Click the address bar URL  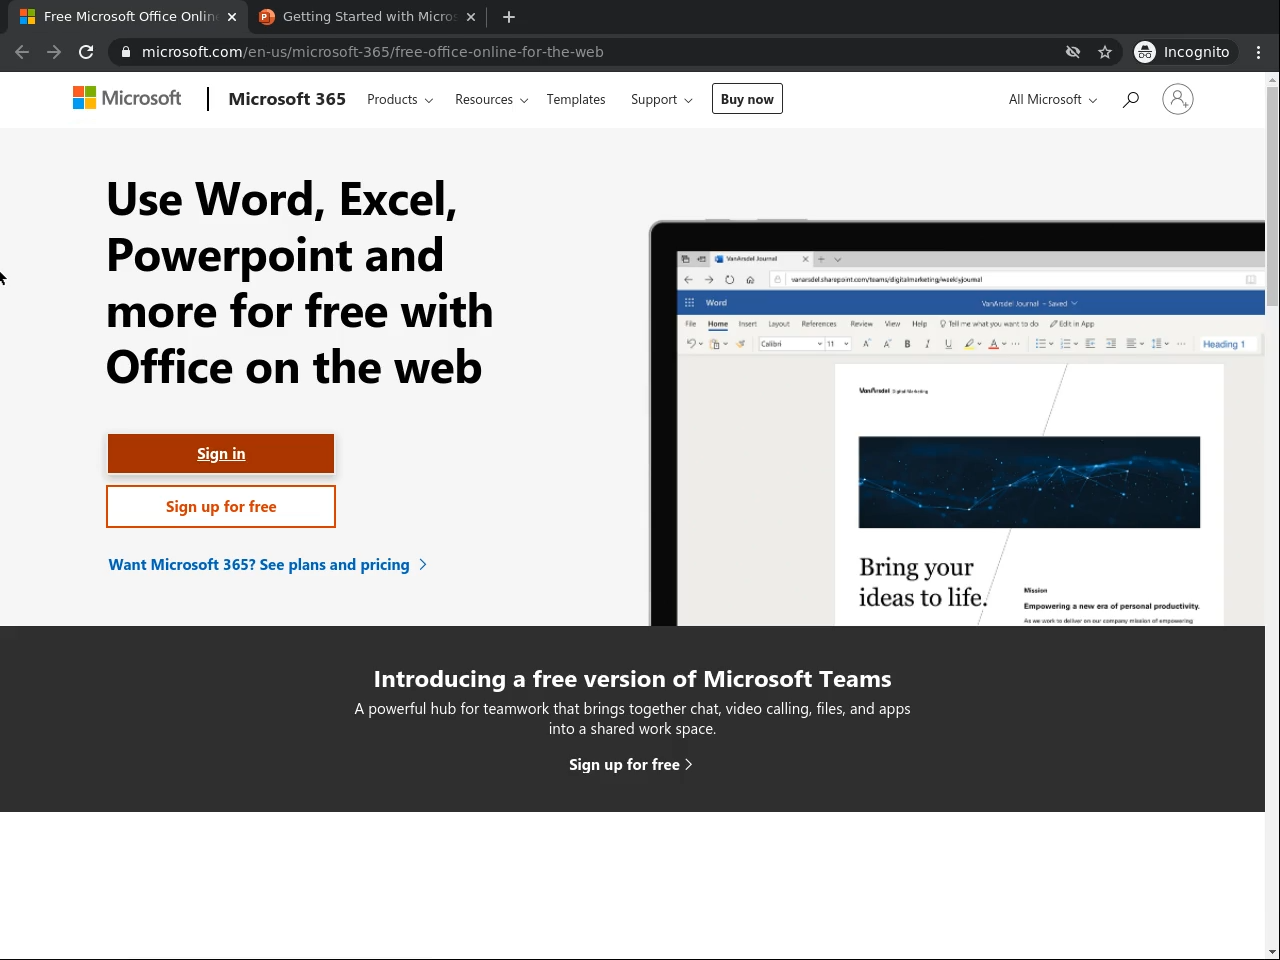[x=372, y=52]
